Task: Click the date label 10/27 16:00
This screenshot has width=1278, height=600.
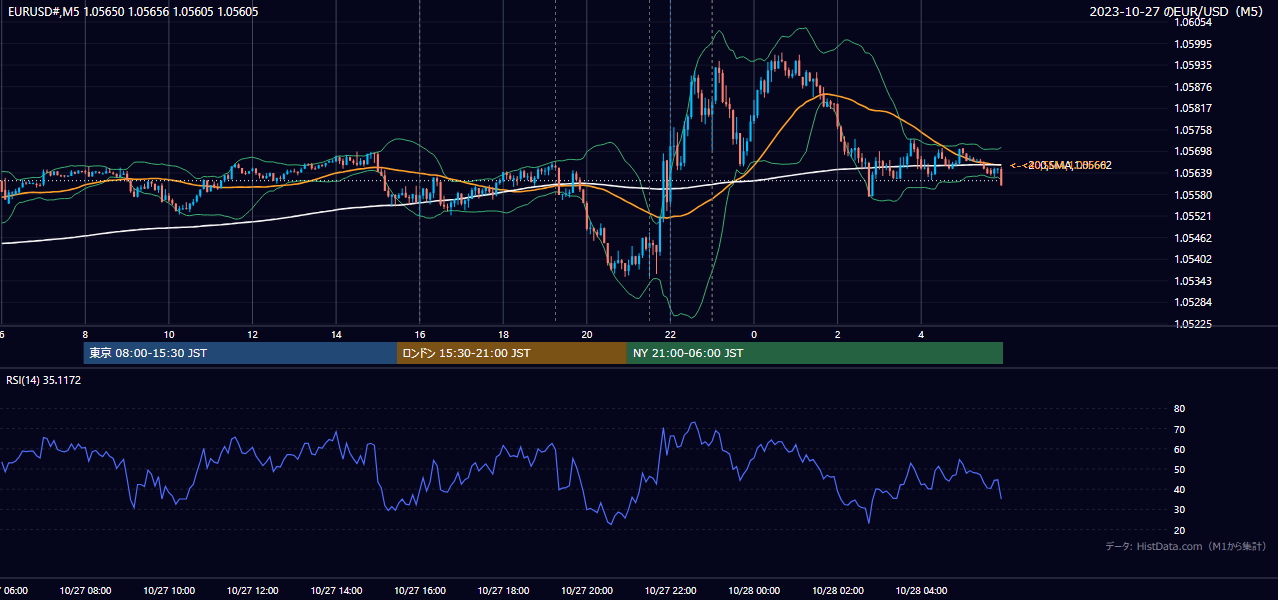Action: [x=420, y=591]
